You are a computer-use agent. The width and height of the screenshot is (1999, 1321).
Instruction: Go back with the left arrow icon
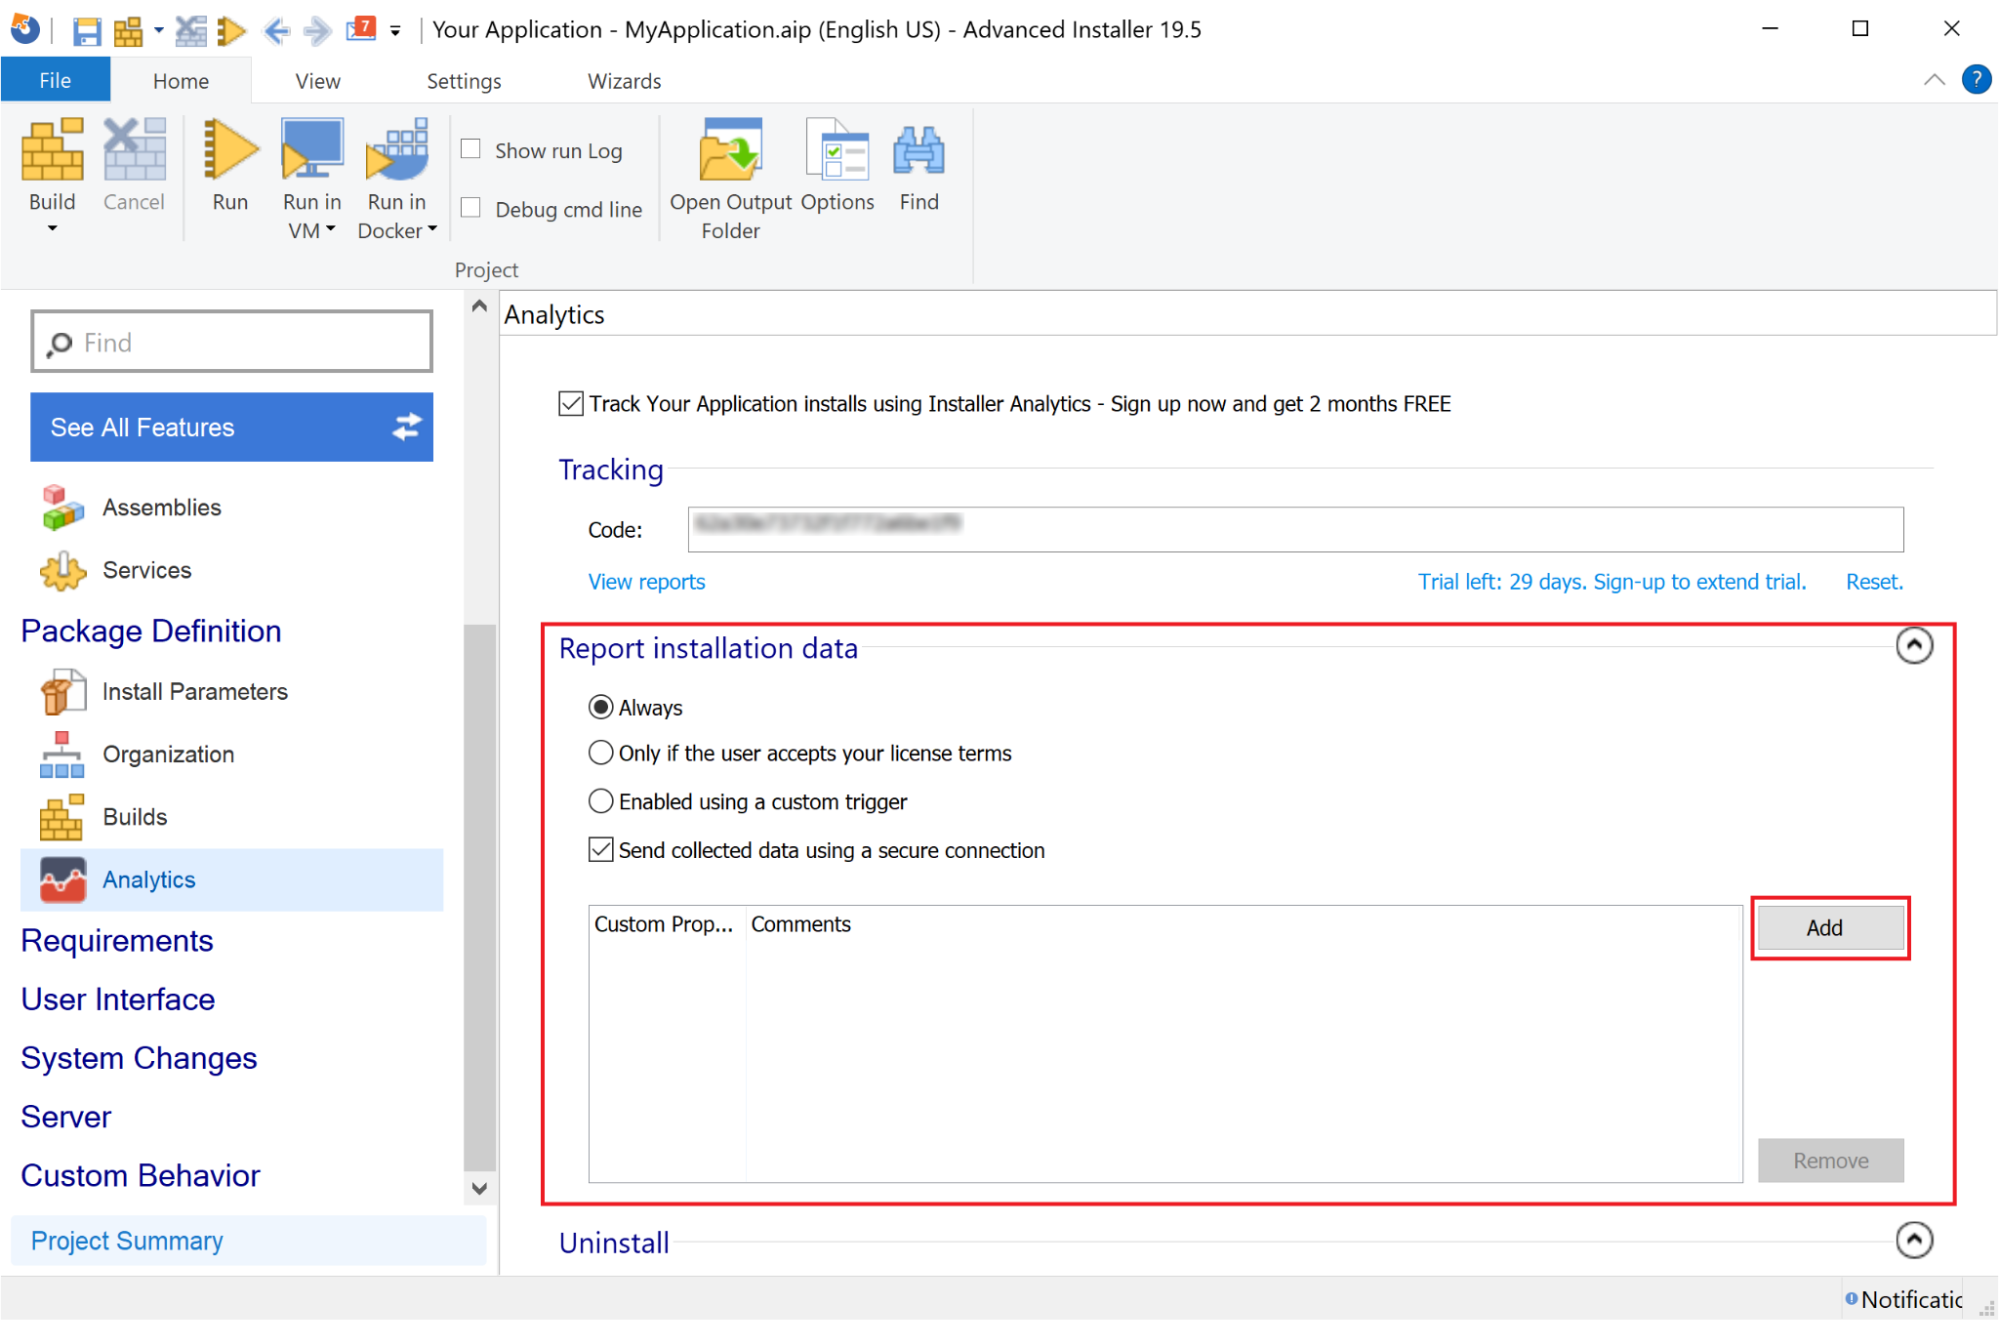277,31
